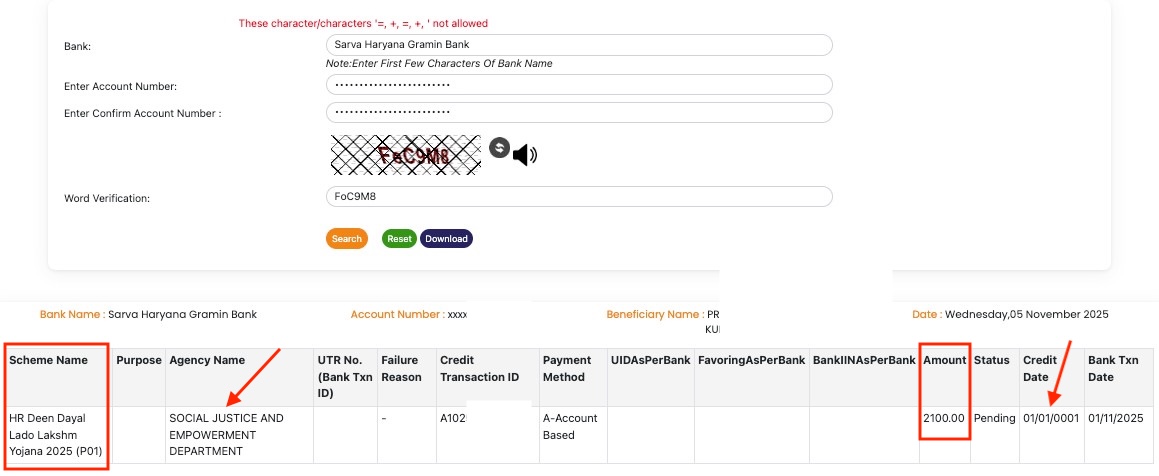Click the Payment Method column header
Screen dimensions: 1159x476
tap(568, 368)
